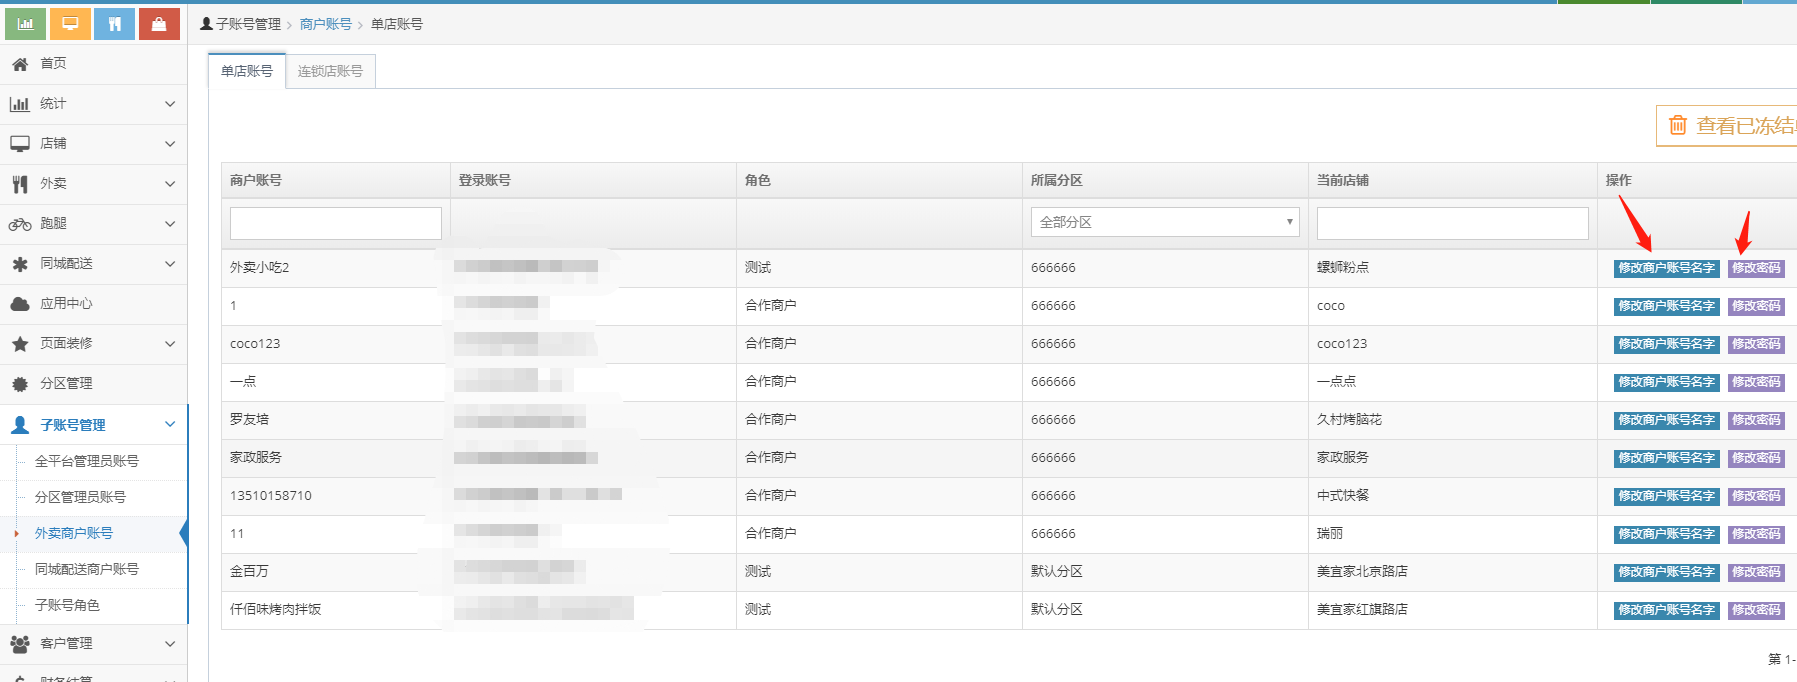Click 修改密码 for the coco123 row
Image resolution: width=1797 pixels, height=682 pixels.
(x=1756, y=344)
